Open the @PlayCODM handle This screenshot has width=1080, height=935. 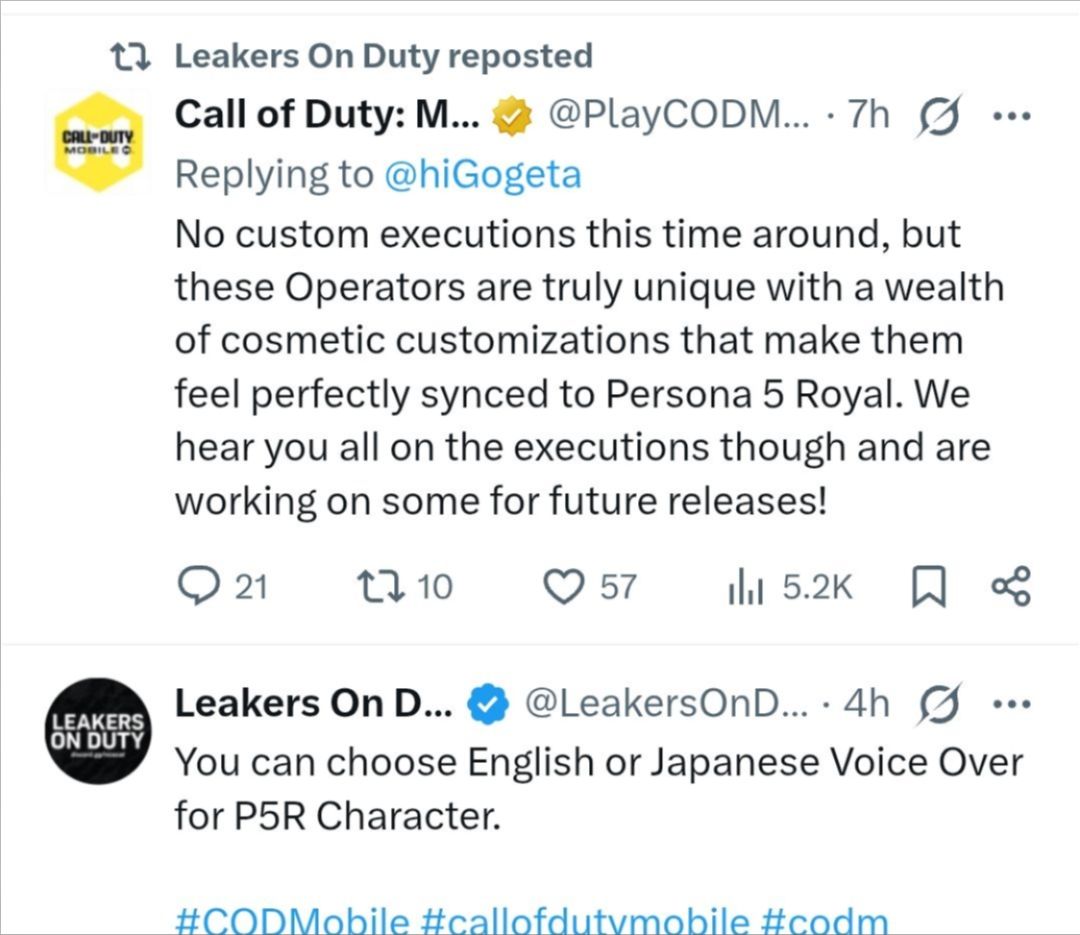pyautogui.click(x=678, y=114)
